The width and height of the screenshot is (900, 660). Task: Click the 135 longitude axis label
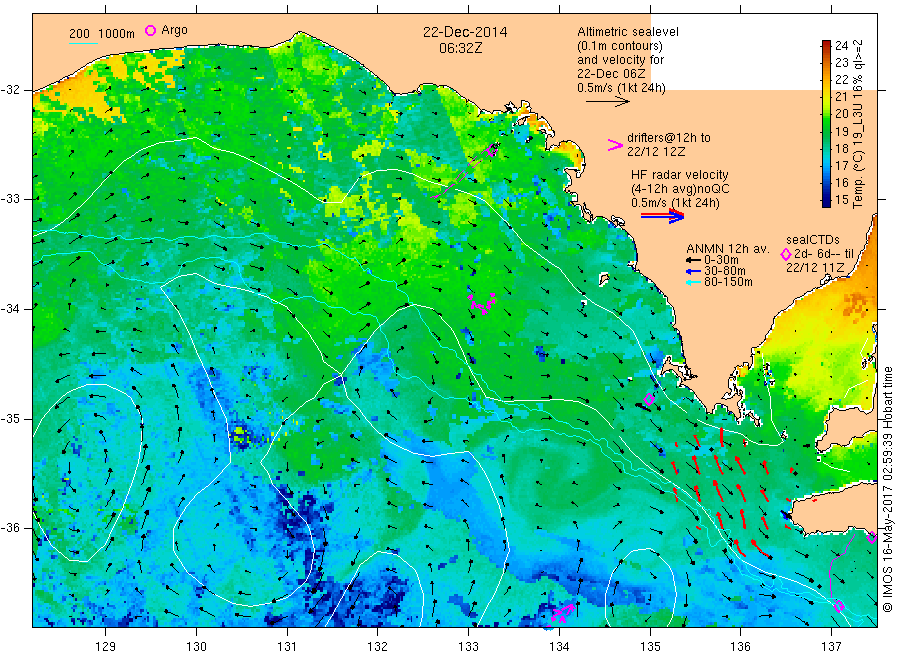[650, 647]
